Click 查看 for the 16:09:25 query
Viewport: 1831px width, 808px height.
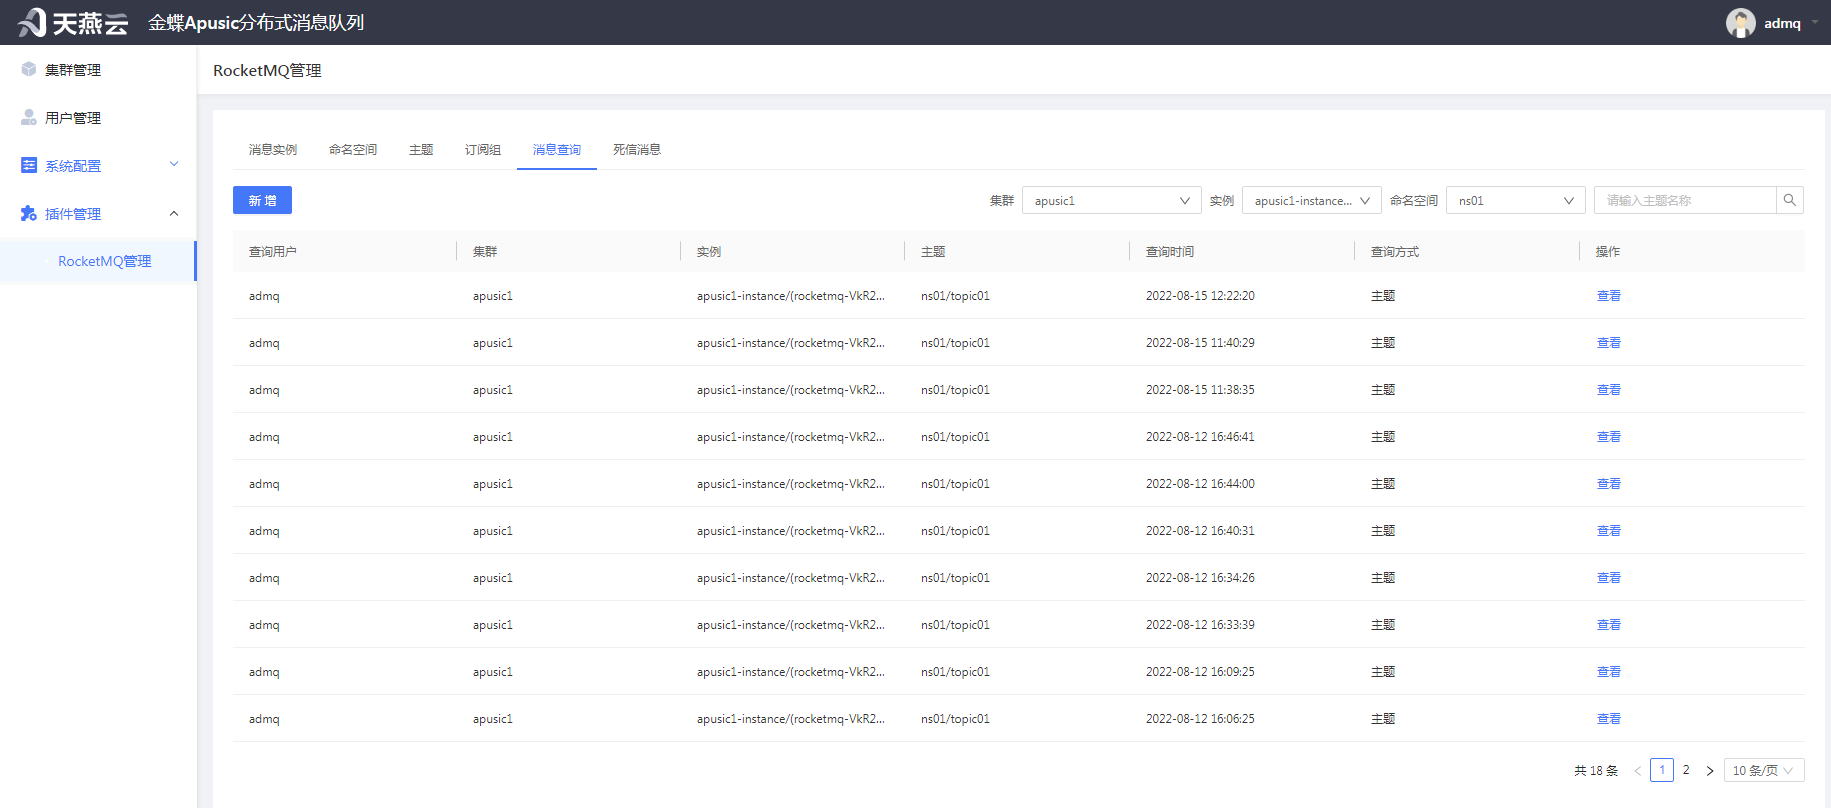(x=1609, y=671)
